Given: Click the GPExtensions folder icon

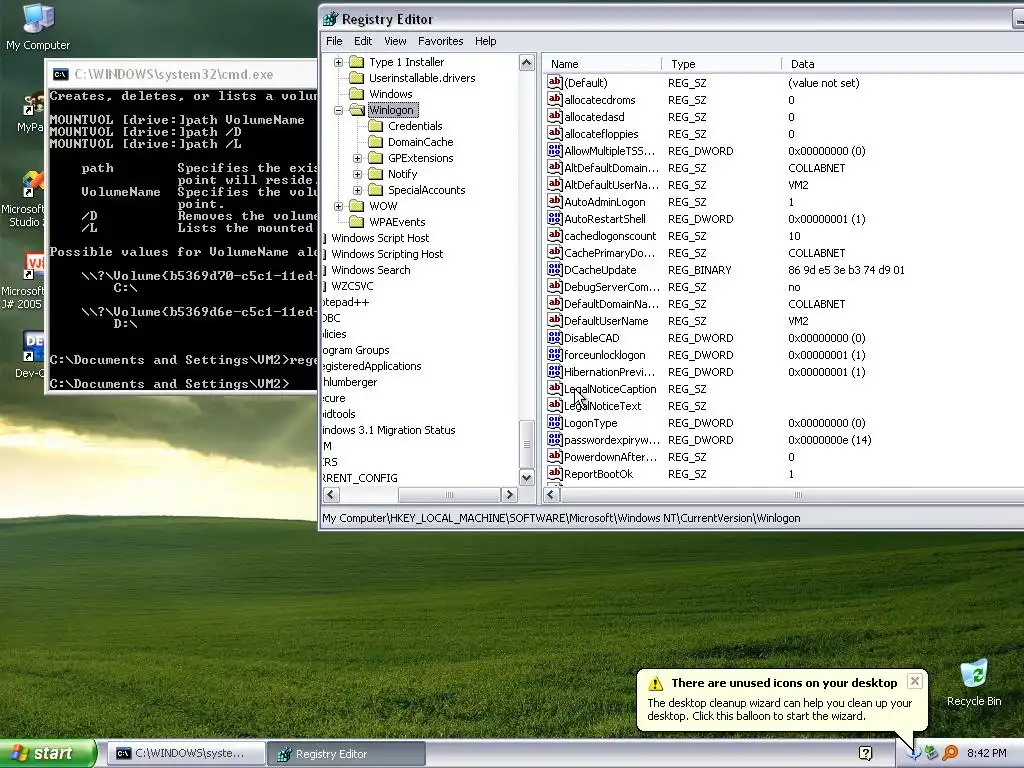Looking at the screenshot, I should tap(376, 158).
